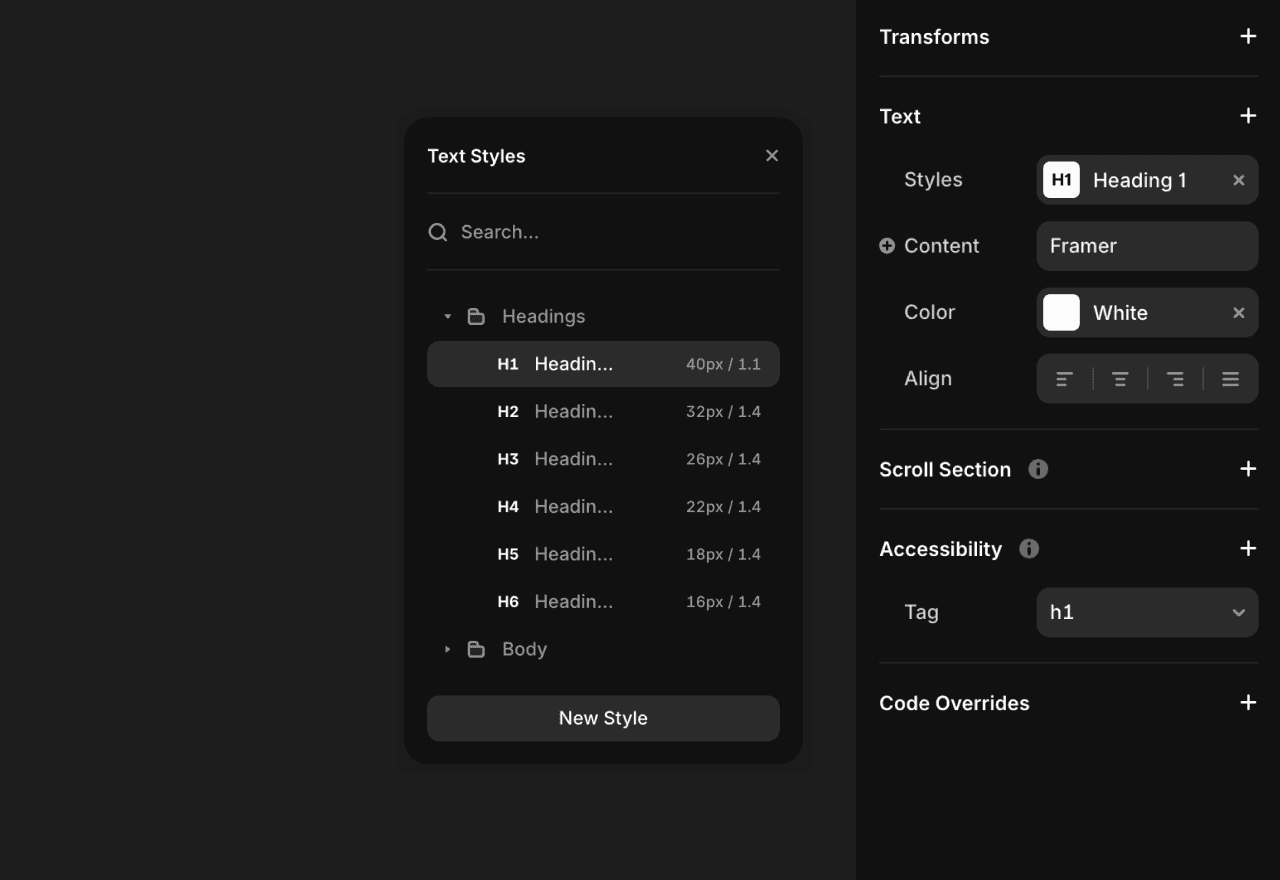Screen dimensions: 1280x880
Task: Set text alignment to justify
Action: pyautogui.click(x=1231, y=379)
